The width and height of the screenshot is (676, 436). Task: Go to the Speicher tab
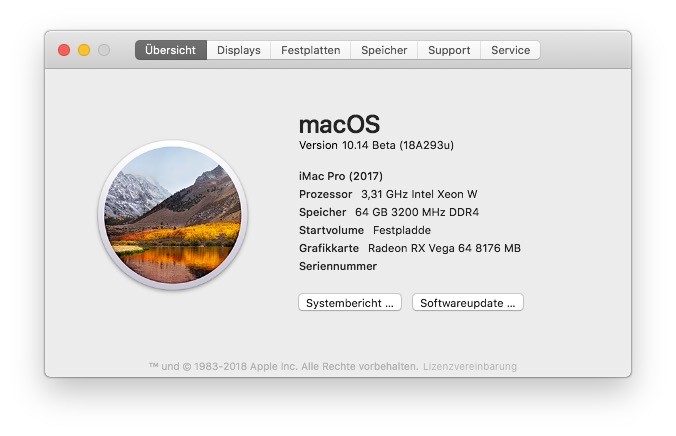tap(384, 50)
